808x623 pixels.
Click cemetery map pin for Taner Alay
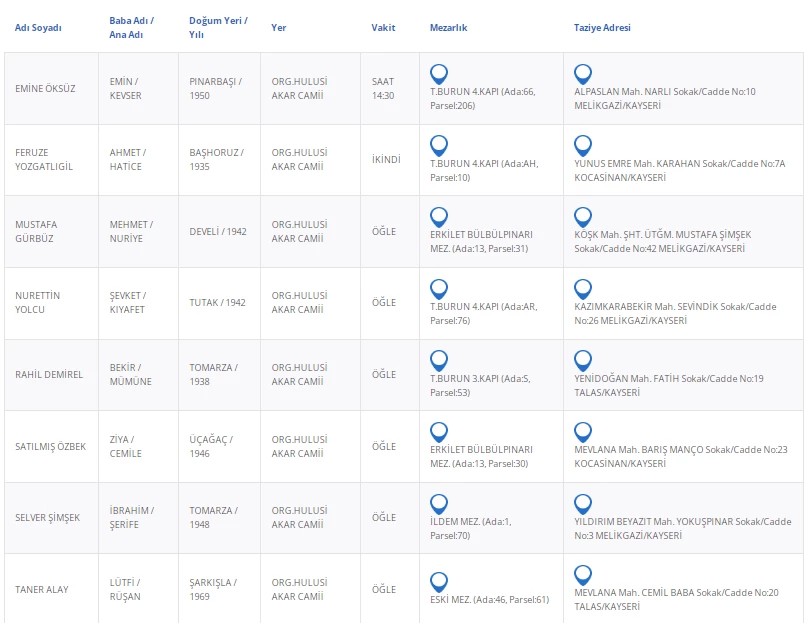click(438, 582)
